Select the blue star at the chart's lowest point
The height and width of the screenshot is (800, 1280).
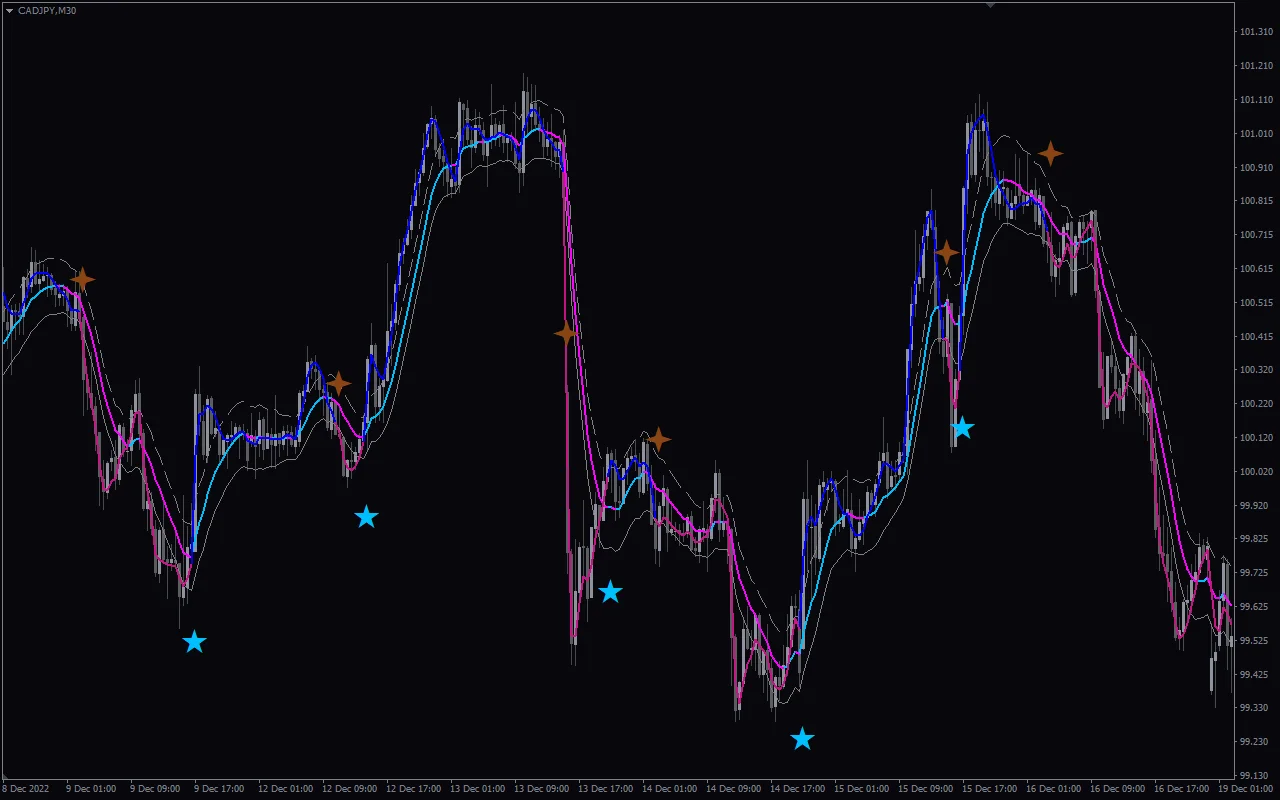(802, 738)
